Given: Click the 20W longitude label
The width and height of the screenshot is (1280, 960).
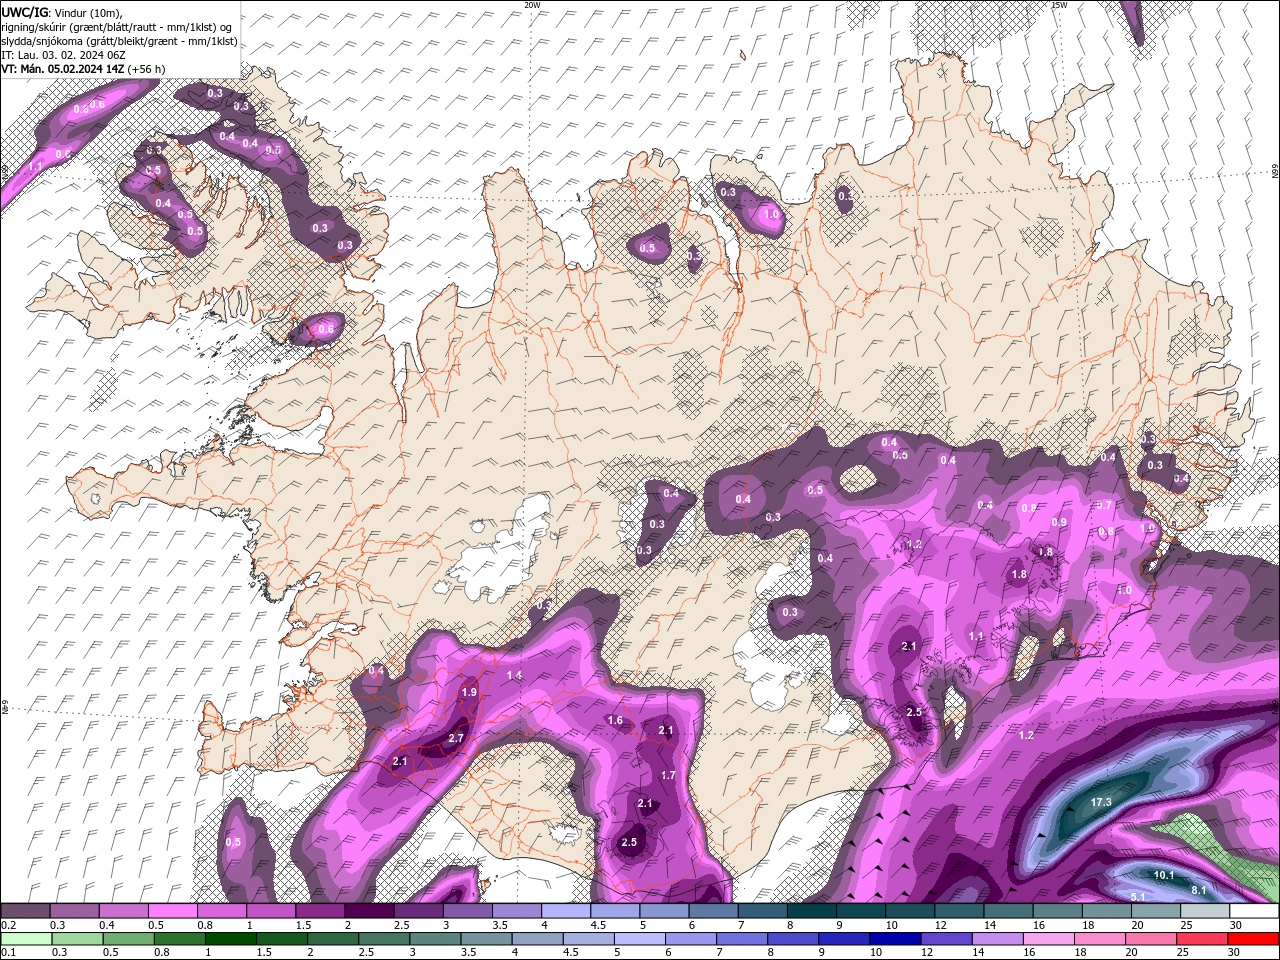Looking at the screenshot, I should pyautogui.click(x=532, y=5).
